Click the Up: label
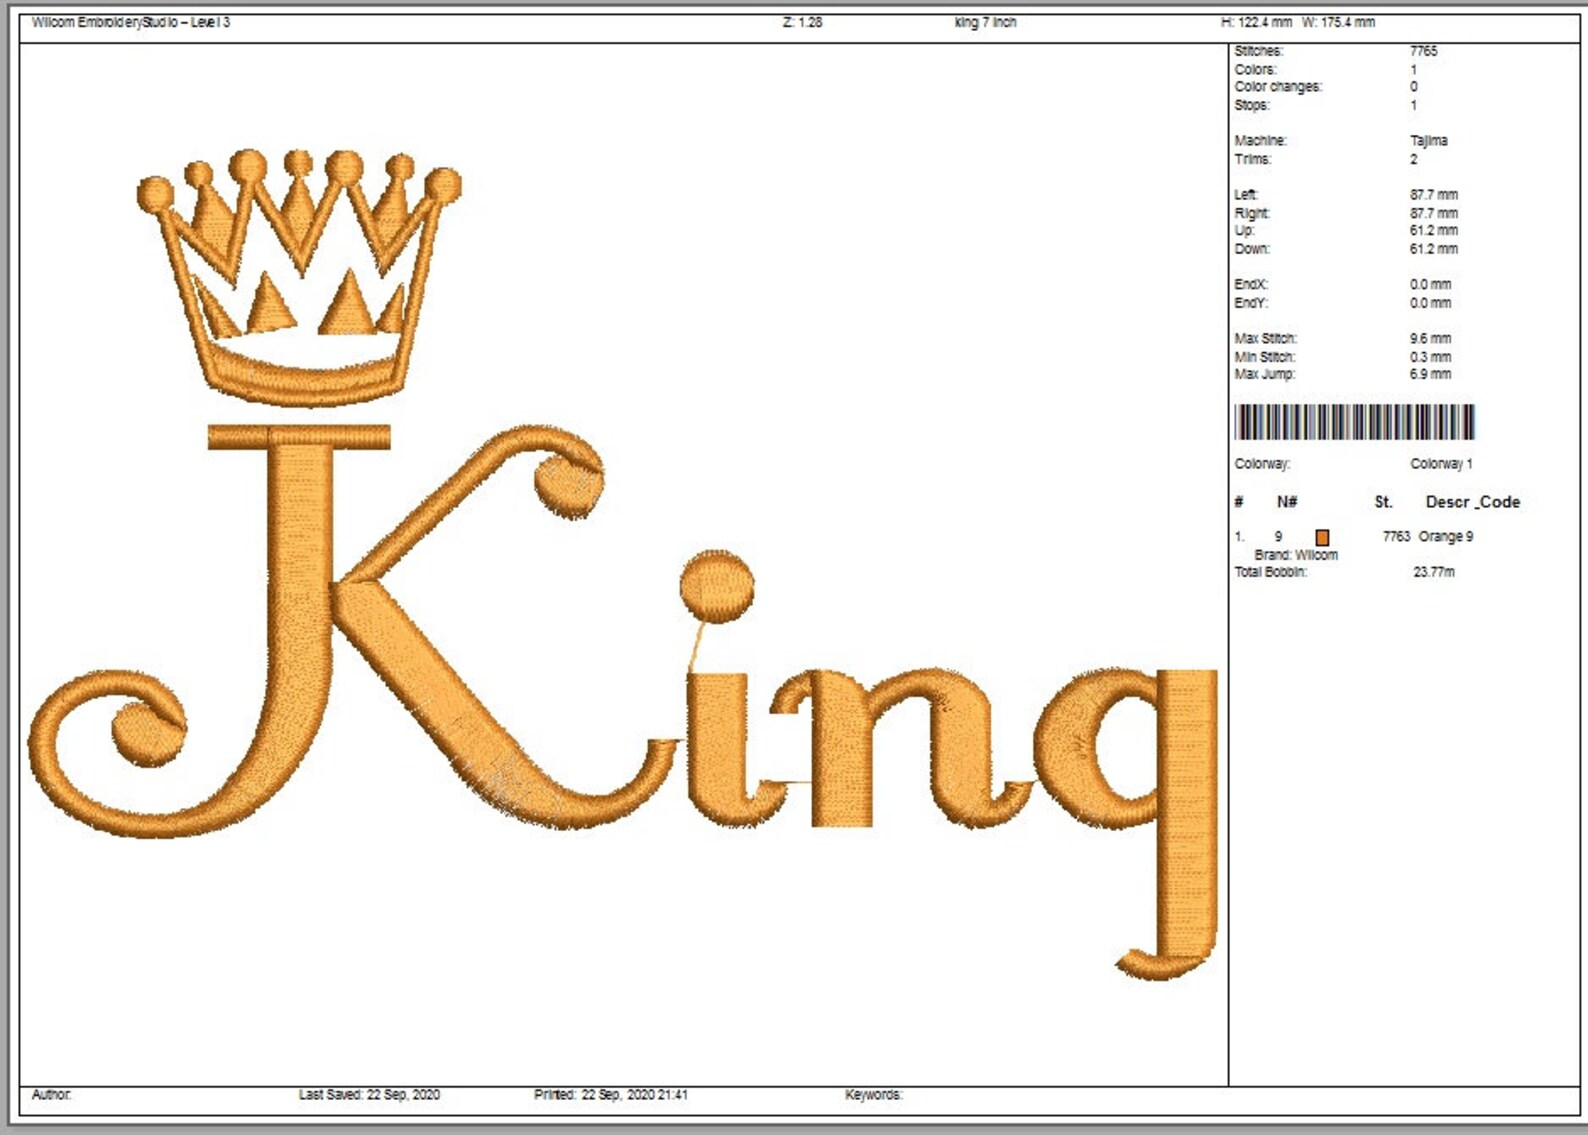The height and width of the screenshot is (1135, 1588). [1244, 231]
